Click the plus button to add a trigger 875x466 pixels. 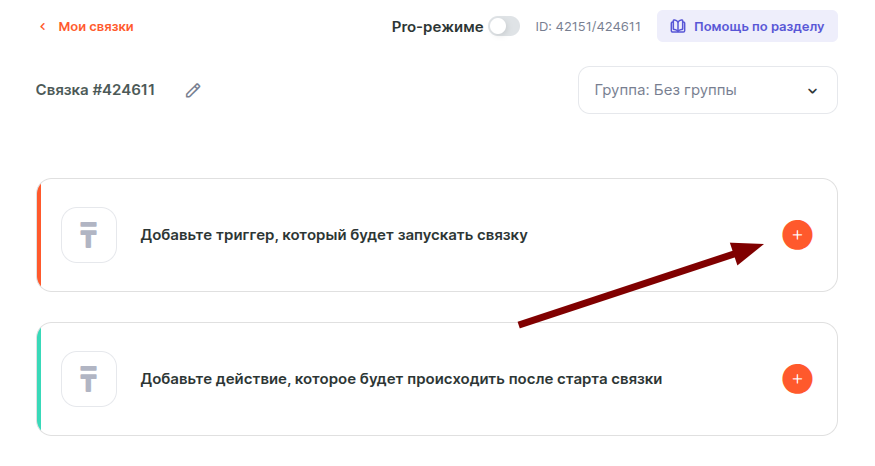(796, 235)
